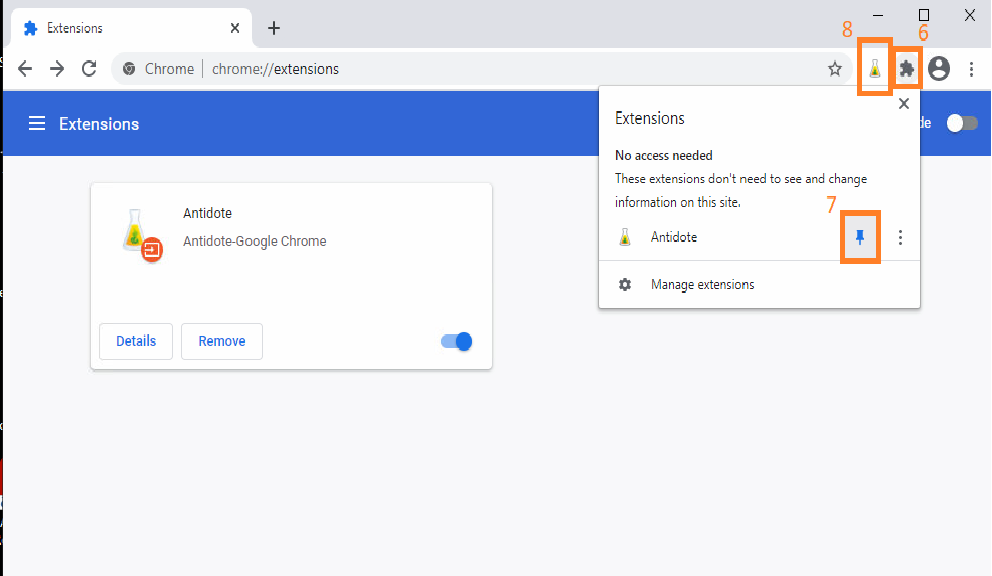992x576 pixels.
Task: Click the Details button for Antidote
Action: [136, 341]
